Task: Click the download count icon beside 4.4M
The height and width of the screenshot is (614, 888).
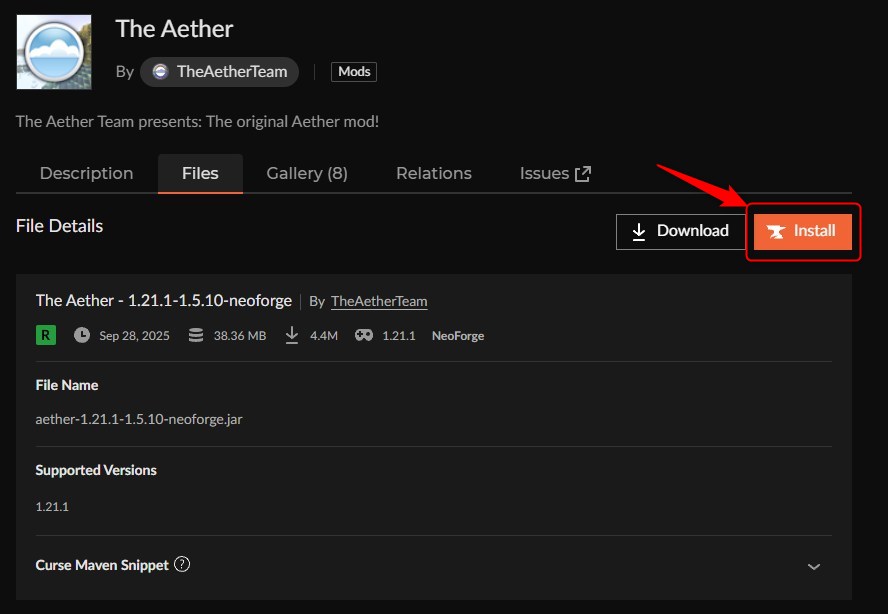Action: click(291, 335)
